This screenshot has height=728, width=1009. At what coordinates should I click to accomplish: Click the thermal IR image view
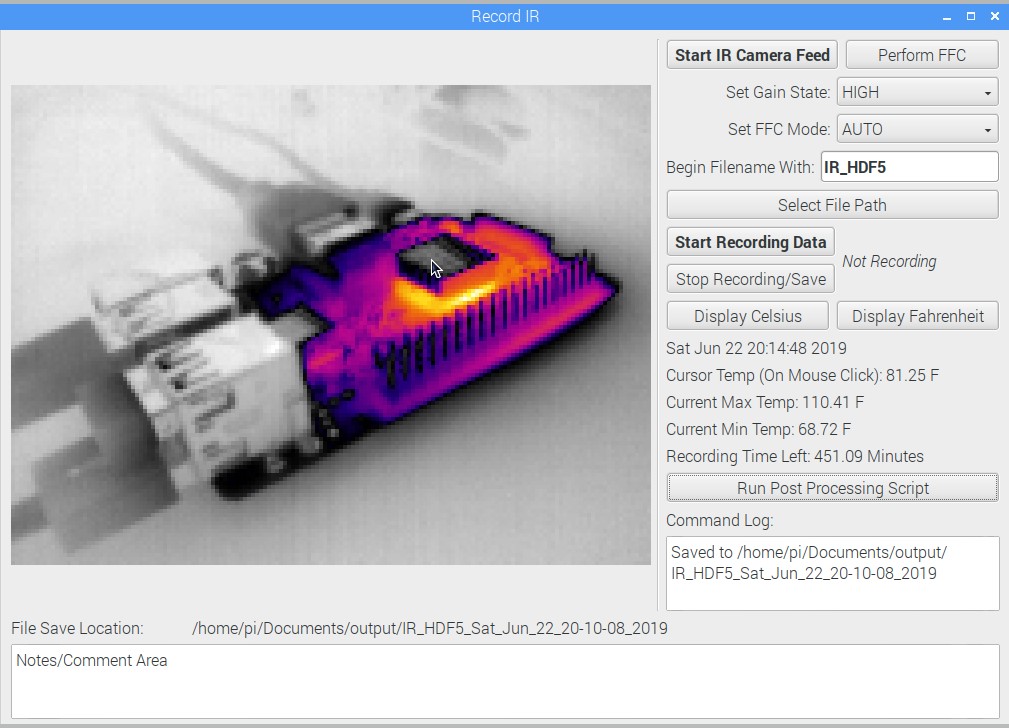(331, 325)
